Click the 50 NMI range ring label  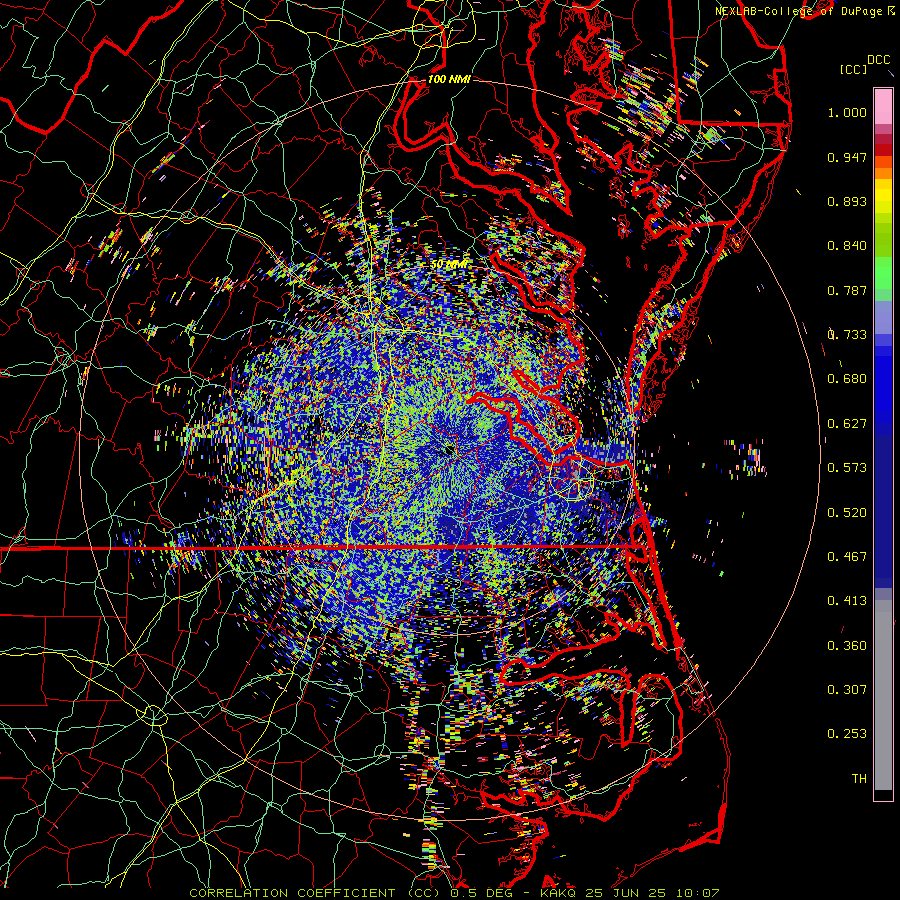point(449,264)
